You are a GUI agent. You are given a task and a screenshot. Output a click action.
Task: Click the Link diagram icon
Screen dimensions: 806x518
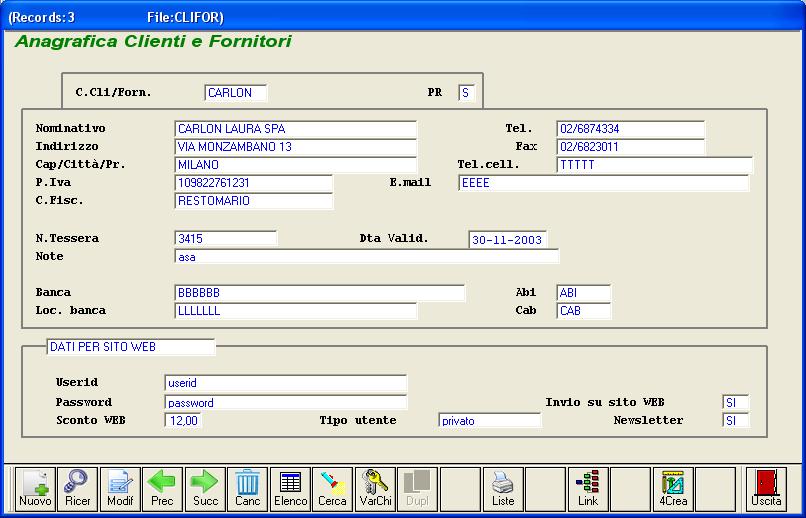tap(588, 489)
